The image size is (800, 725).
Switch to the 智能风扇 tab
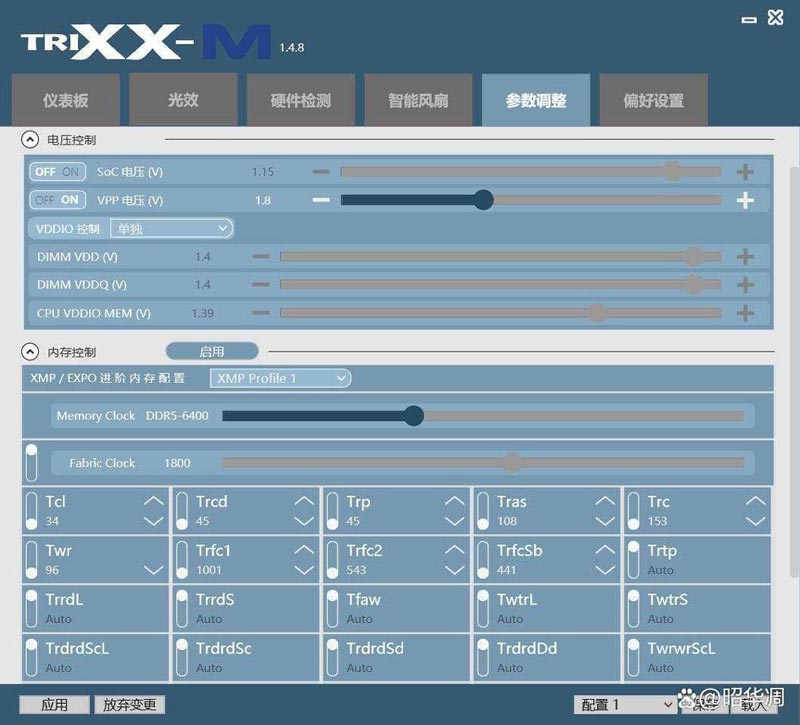click(418, 101)
